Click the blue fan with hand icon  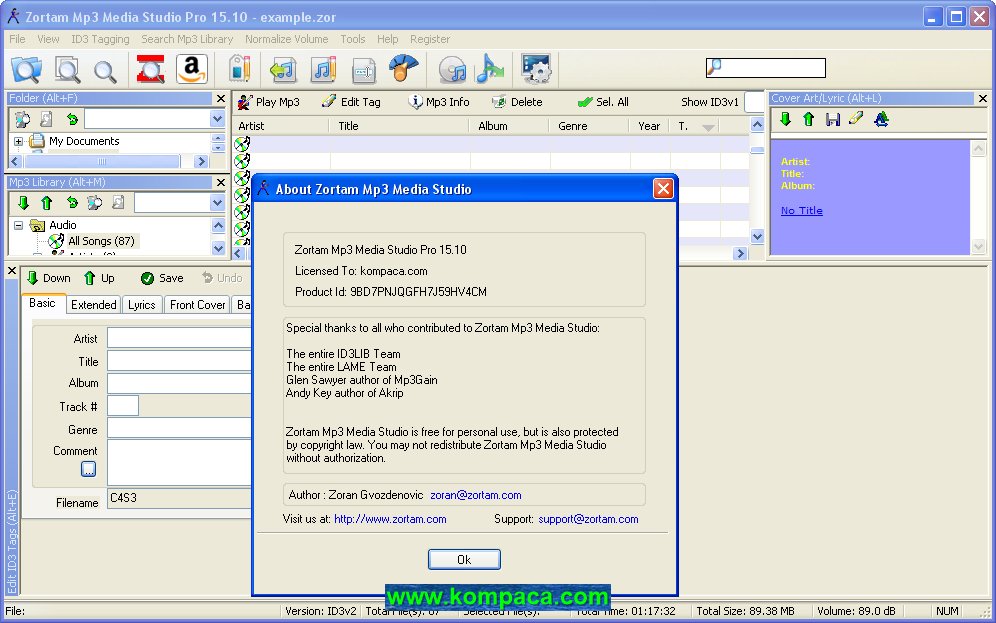pyautogui.click(x=403, y=69)
